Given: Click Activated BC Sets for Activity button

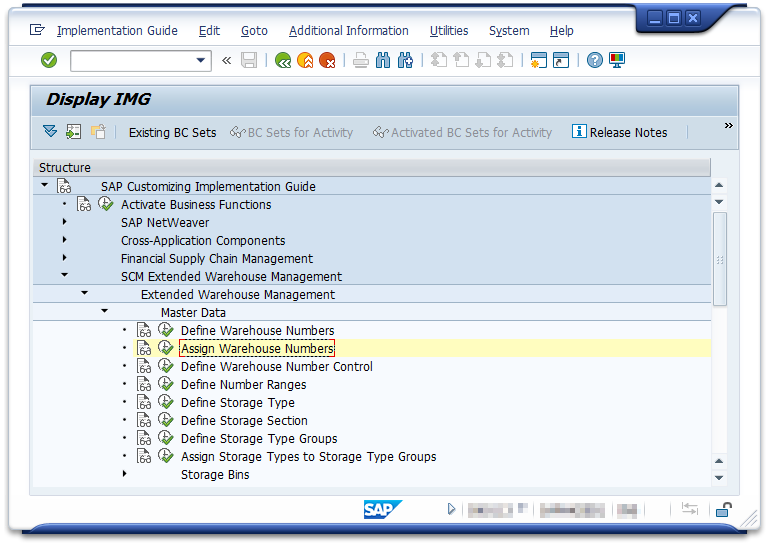Looking at the screenshot, I should pyautogui.click(x=462, y=133).
